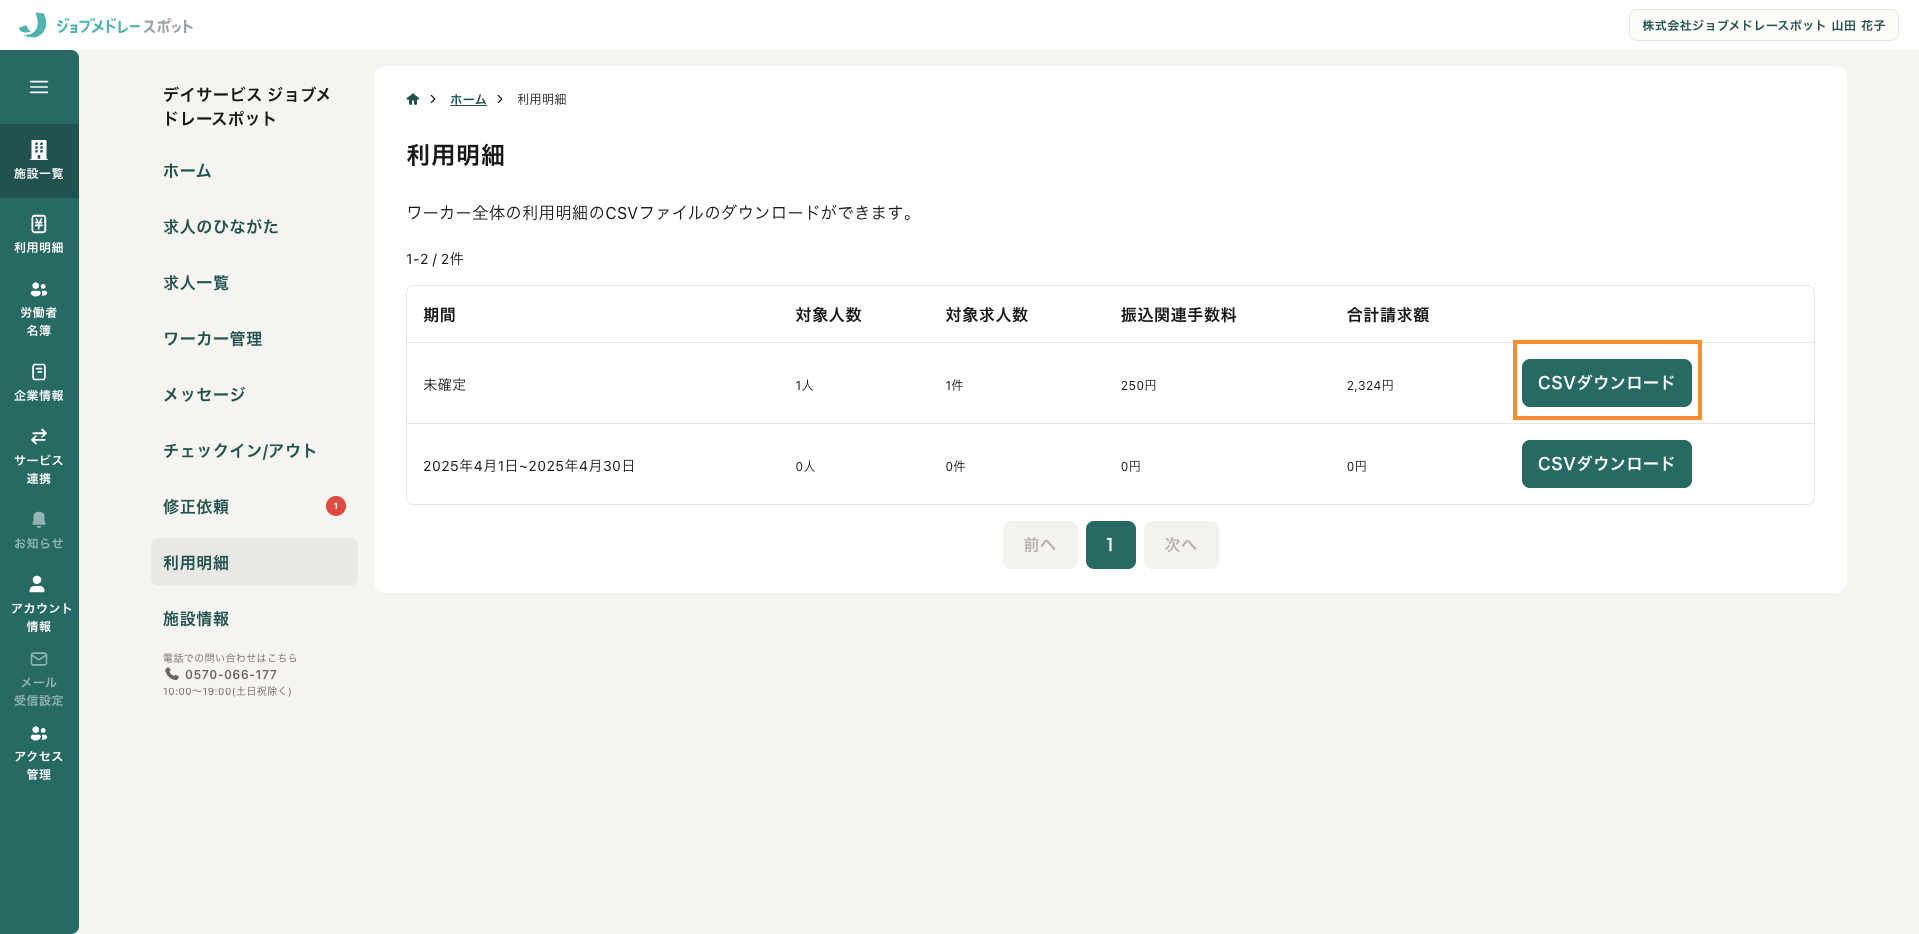Click the 次へ pagination button
Image resolution: width=1919 pixels, height=934 pixels.
[1181, 545]
